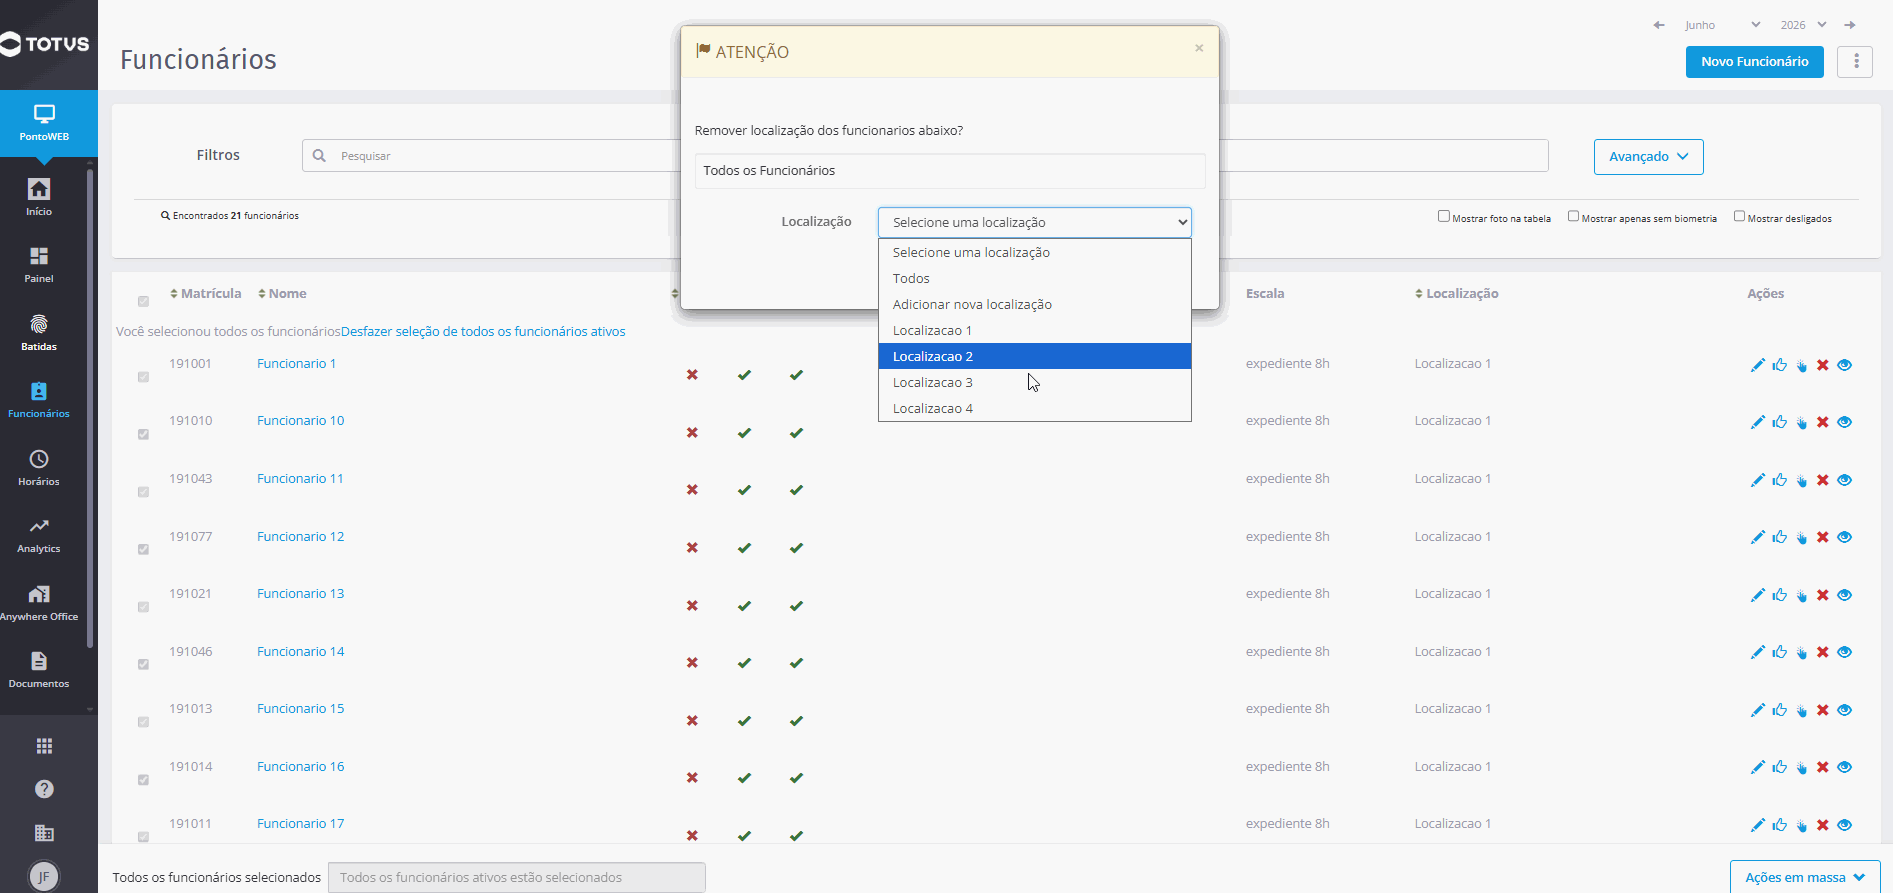Open the company building icon in sidebar
1893x893 pixels.
(44, 833)
